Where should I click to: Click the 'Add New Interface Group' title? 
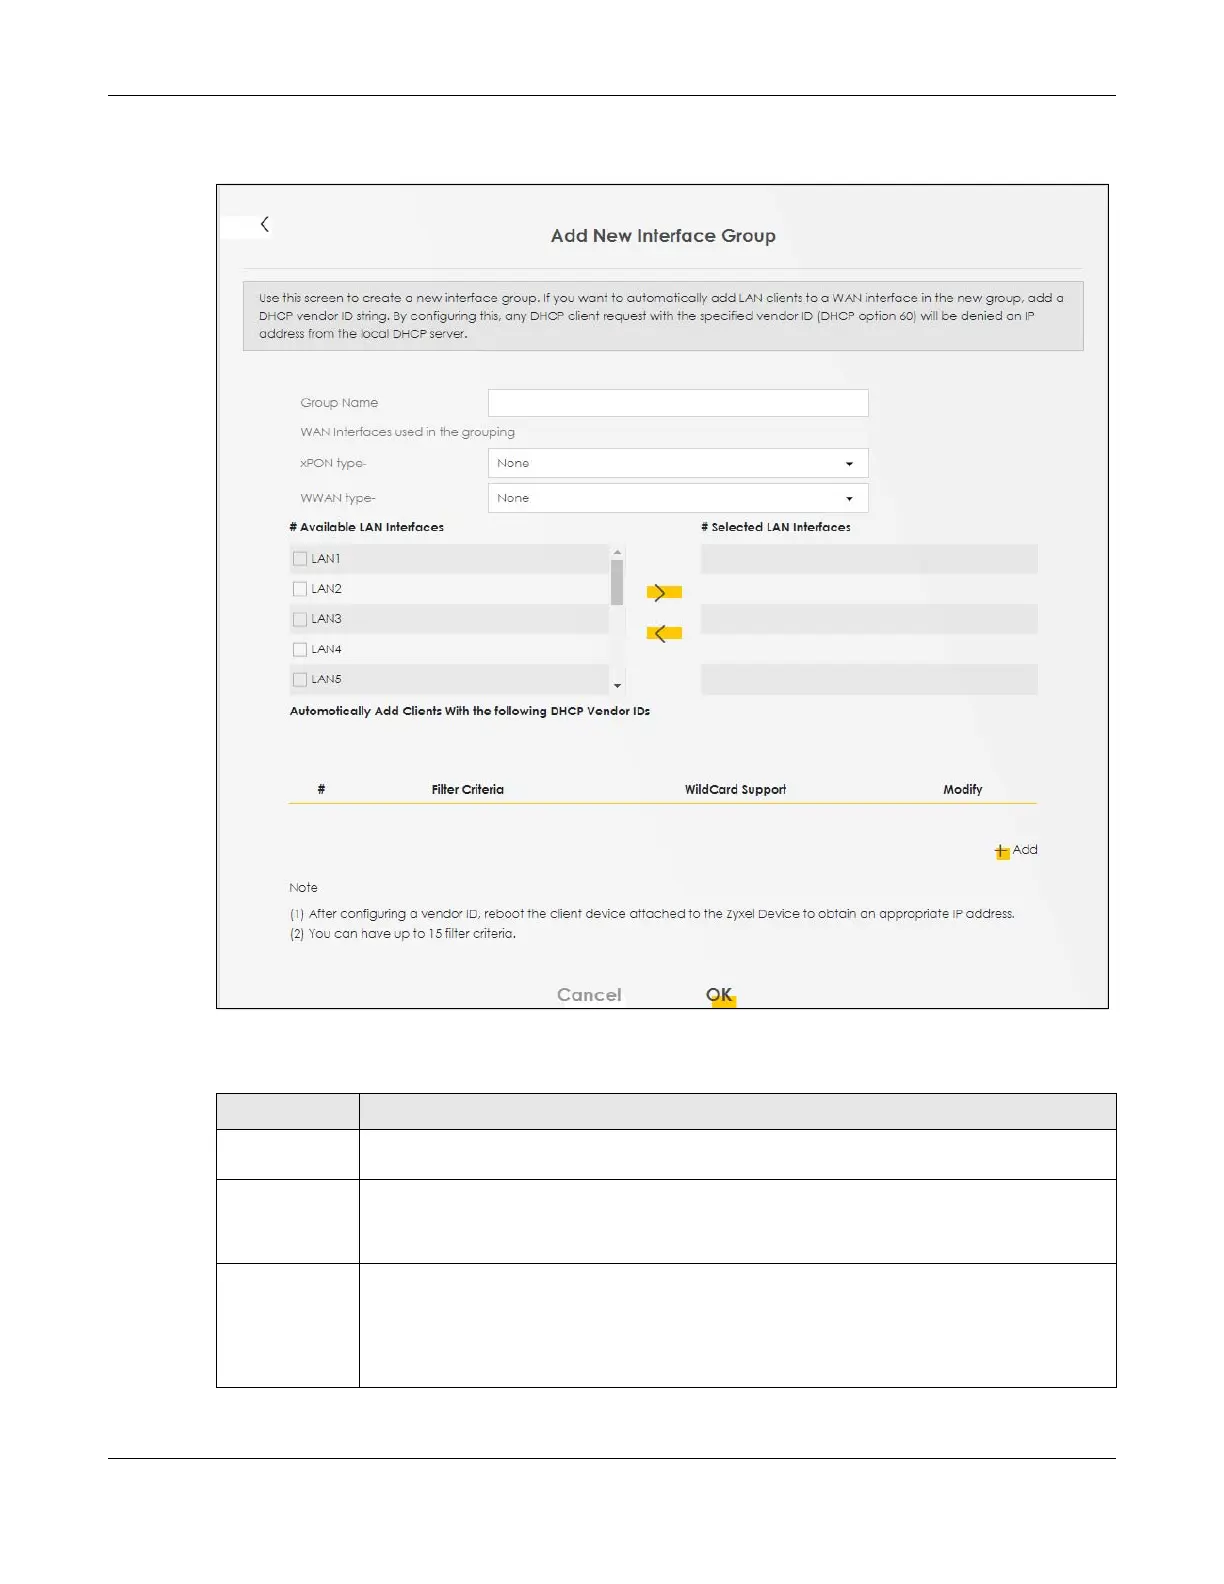click(x=663, y=236)
